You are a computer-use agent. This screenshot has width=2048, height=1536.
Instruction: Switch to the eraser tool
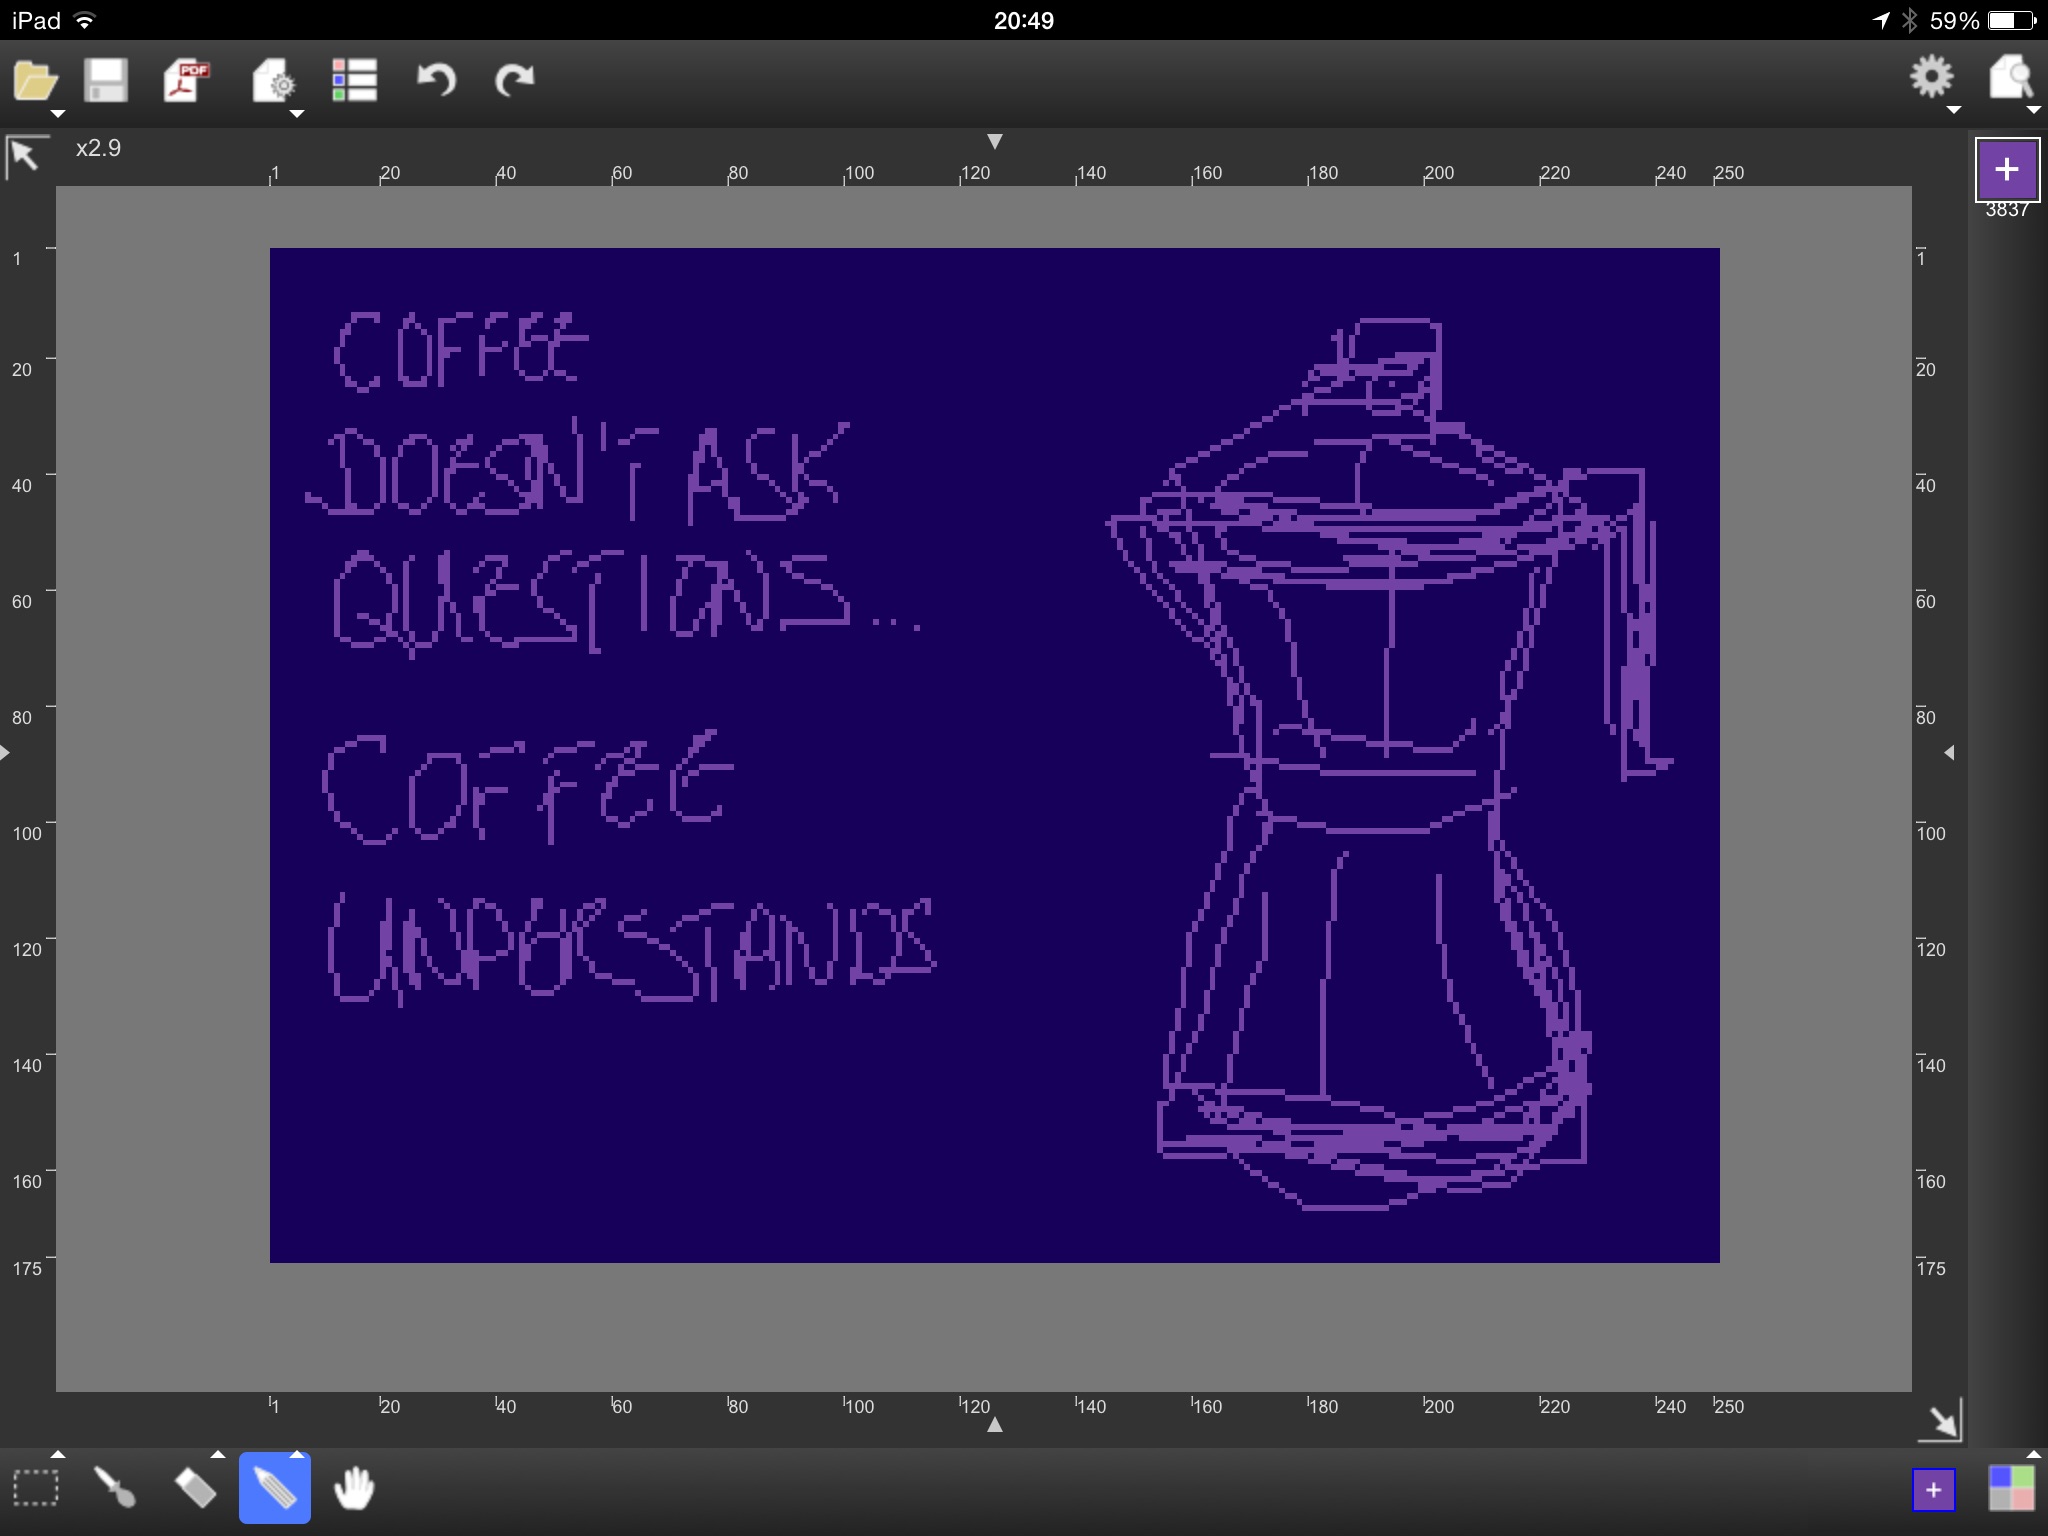coord(195,1488)
